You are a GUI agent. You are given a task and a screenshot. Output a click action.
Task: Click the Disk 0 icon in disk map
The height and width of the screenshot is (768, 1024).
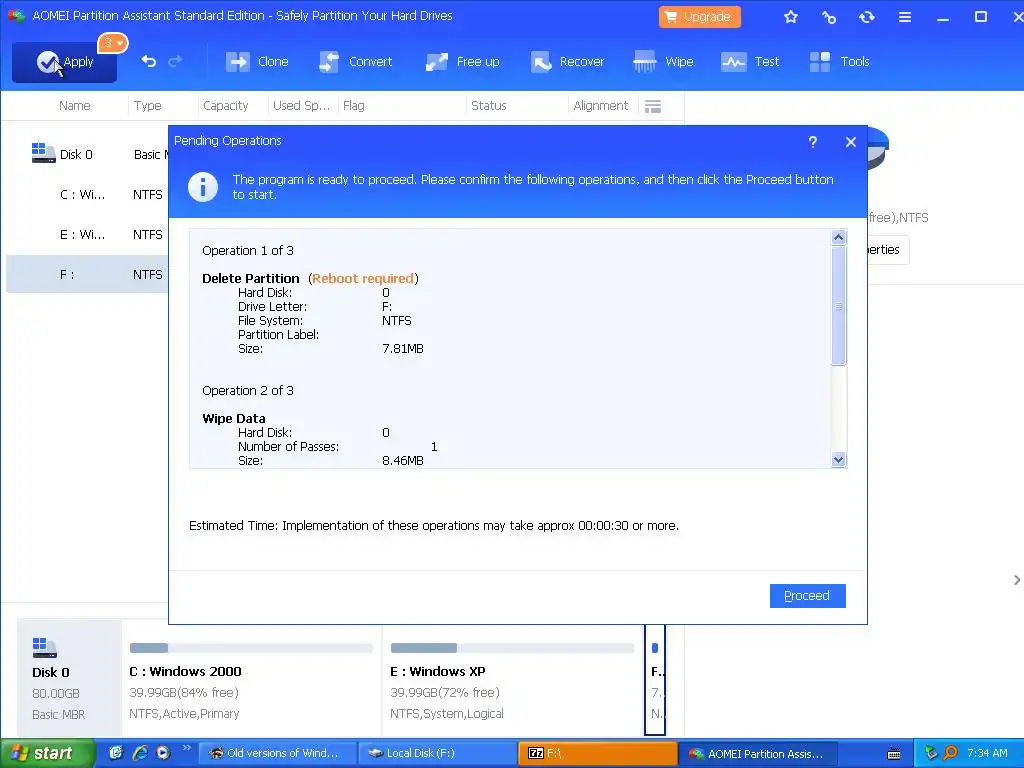click(44, 647)
